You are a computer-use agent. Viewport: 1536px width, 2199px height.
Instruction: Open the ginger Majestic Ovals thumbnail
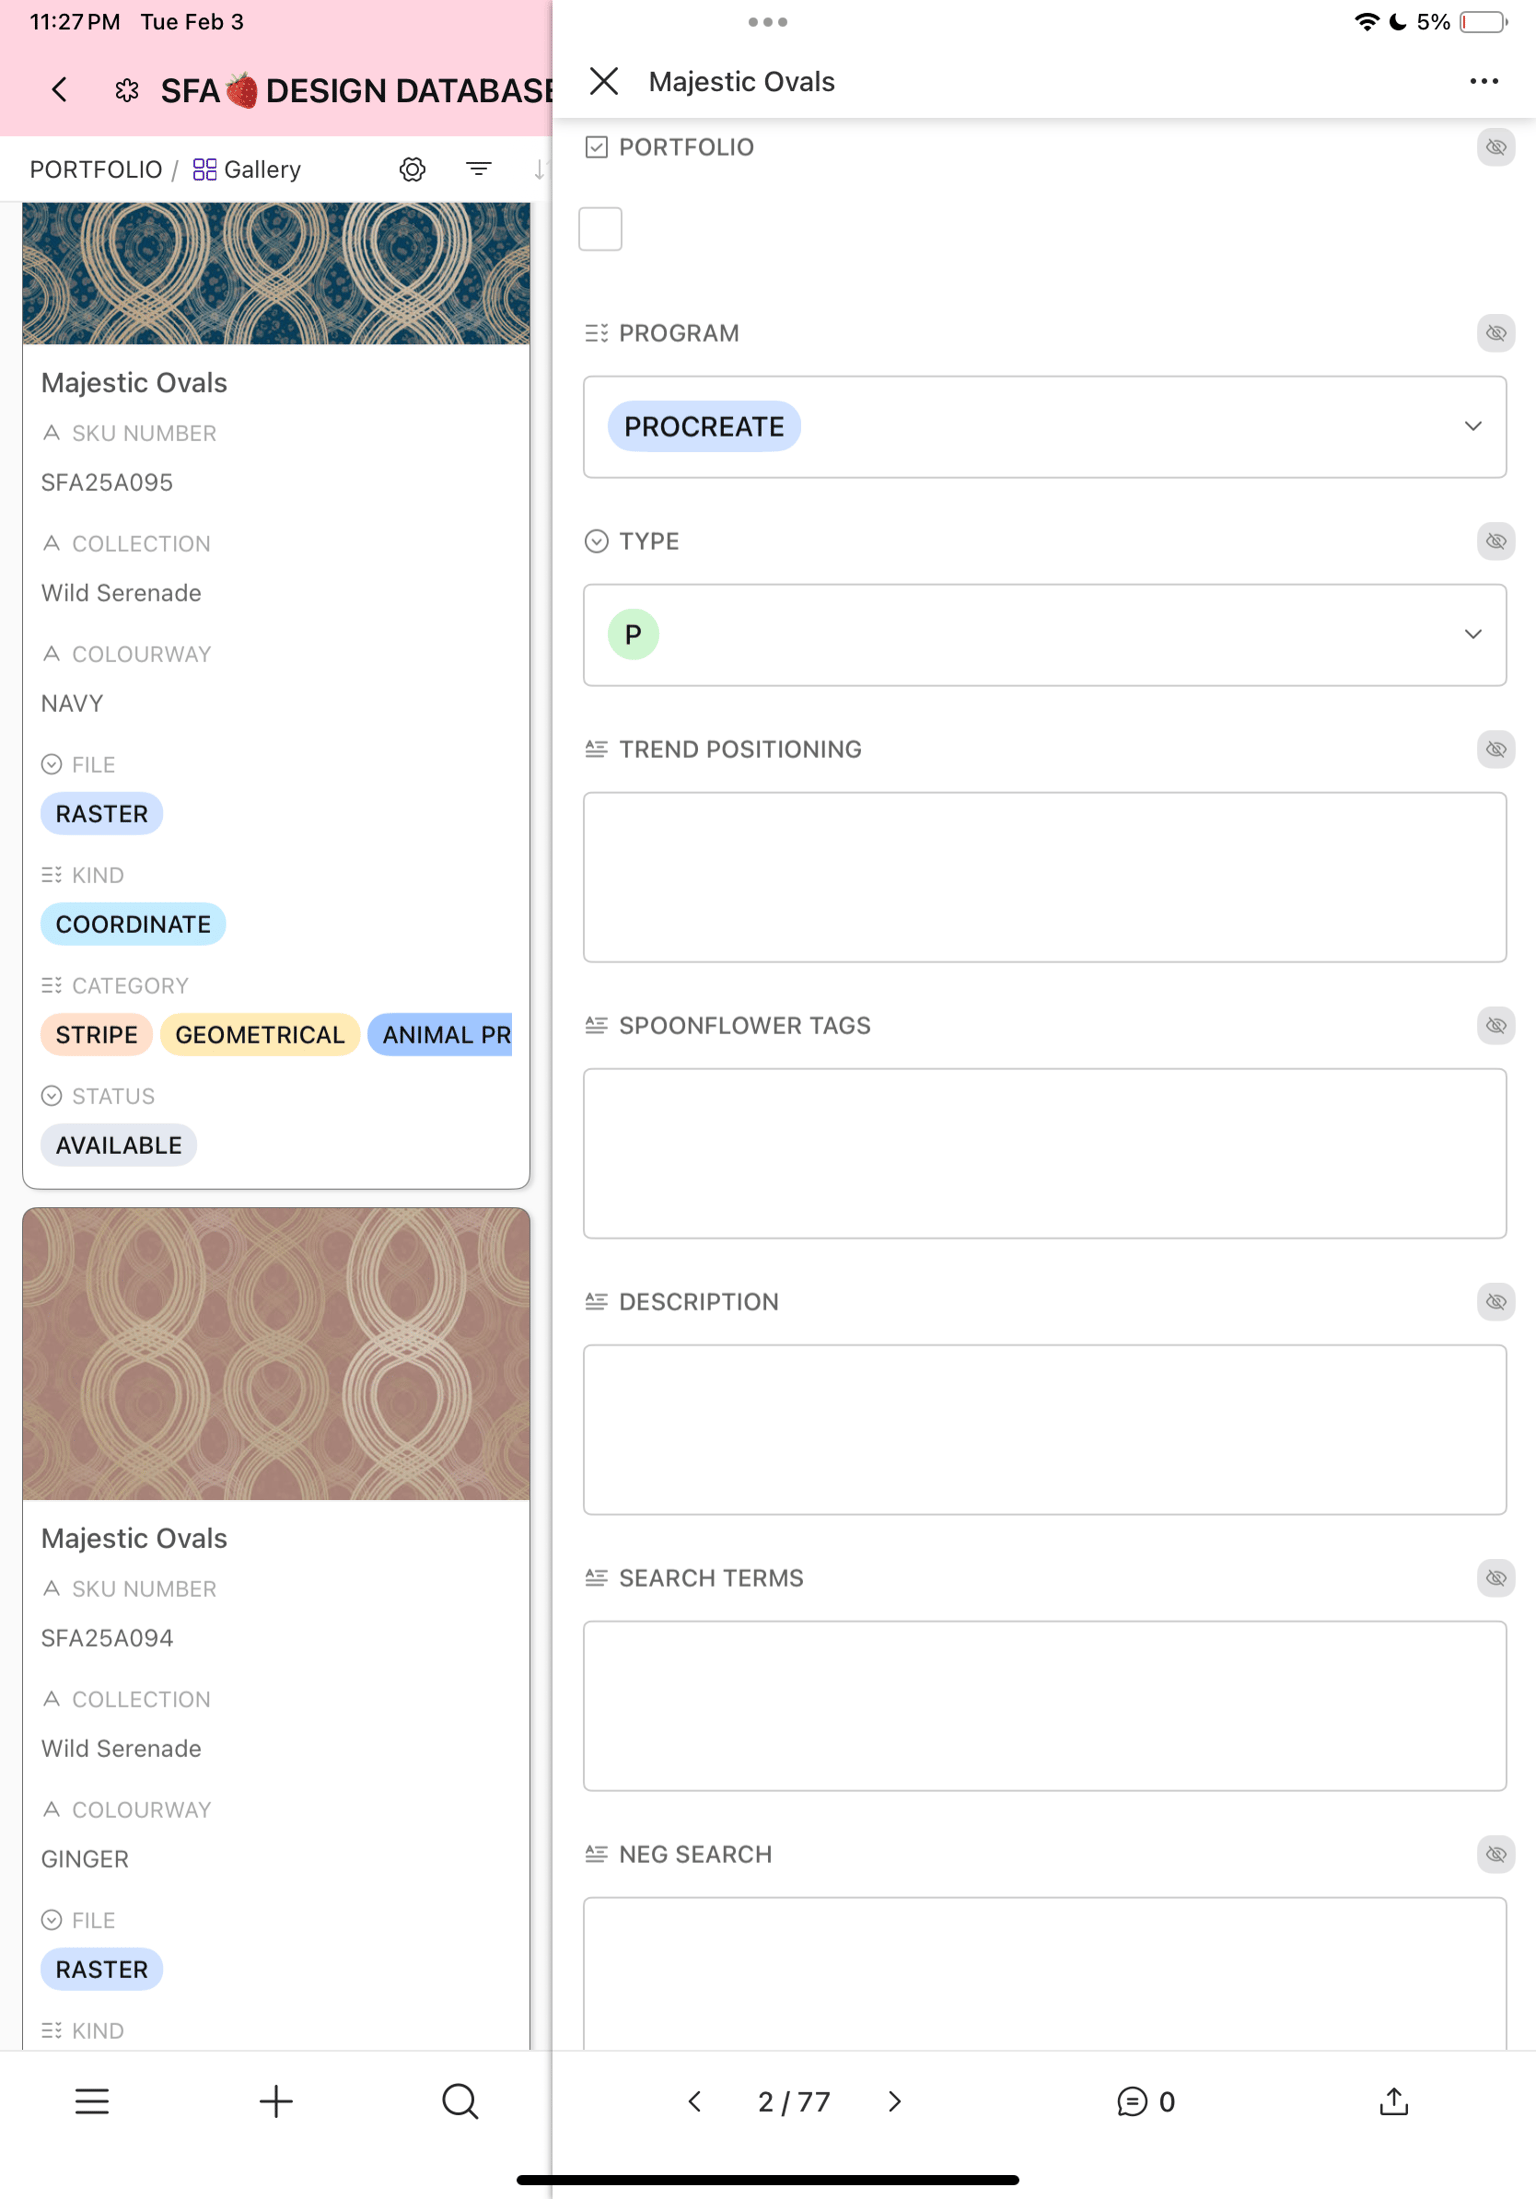coord(276,1353)
